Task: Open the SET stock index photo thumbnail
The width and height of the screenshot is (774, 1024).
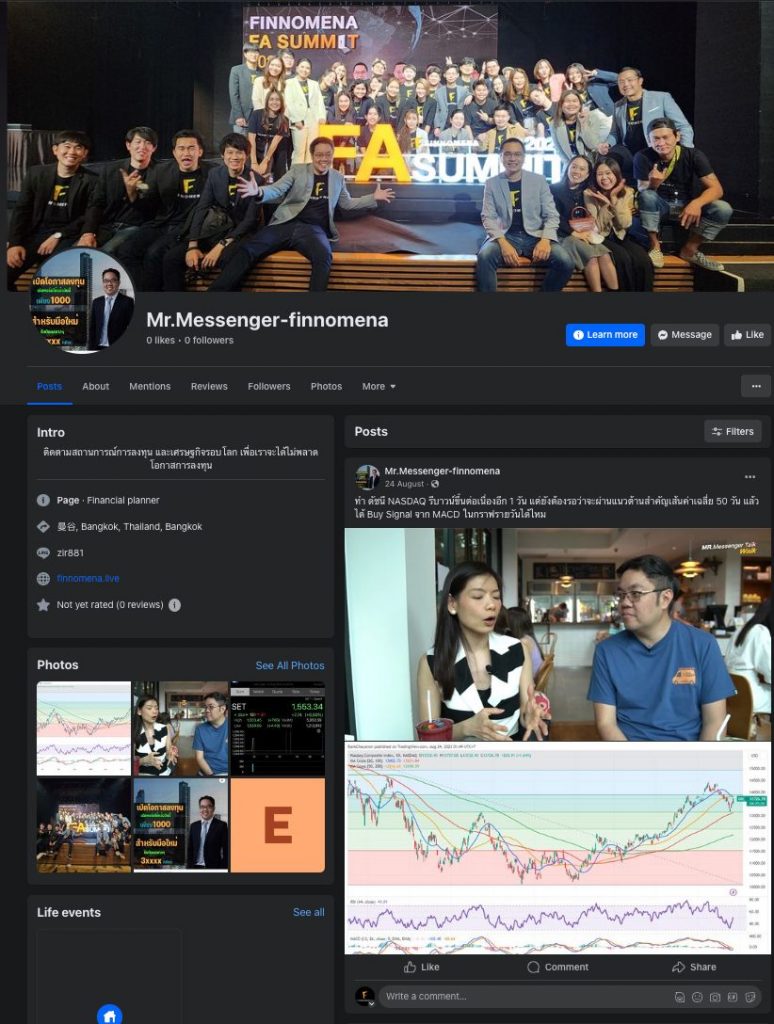Action: click(277, 728)
